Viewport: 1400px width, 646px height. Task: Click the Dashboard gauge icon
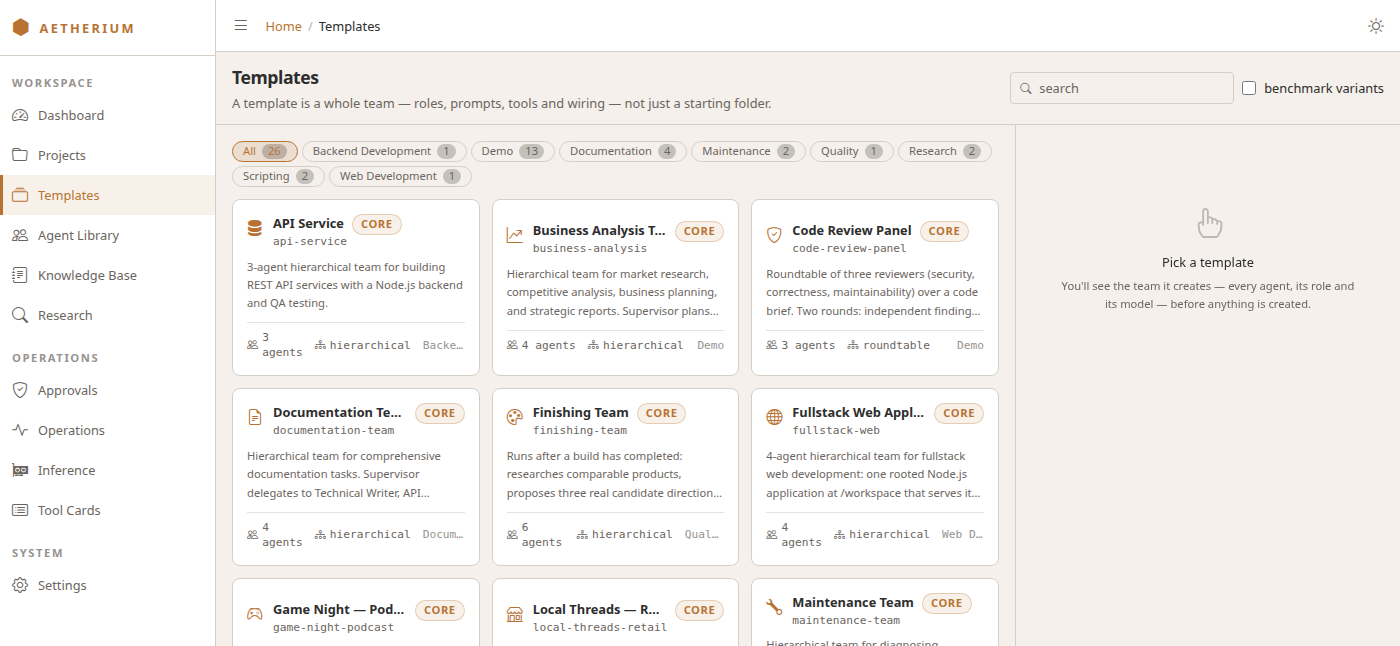pyautogui.click(x=20, y=115)
